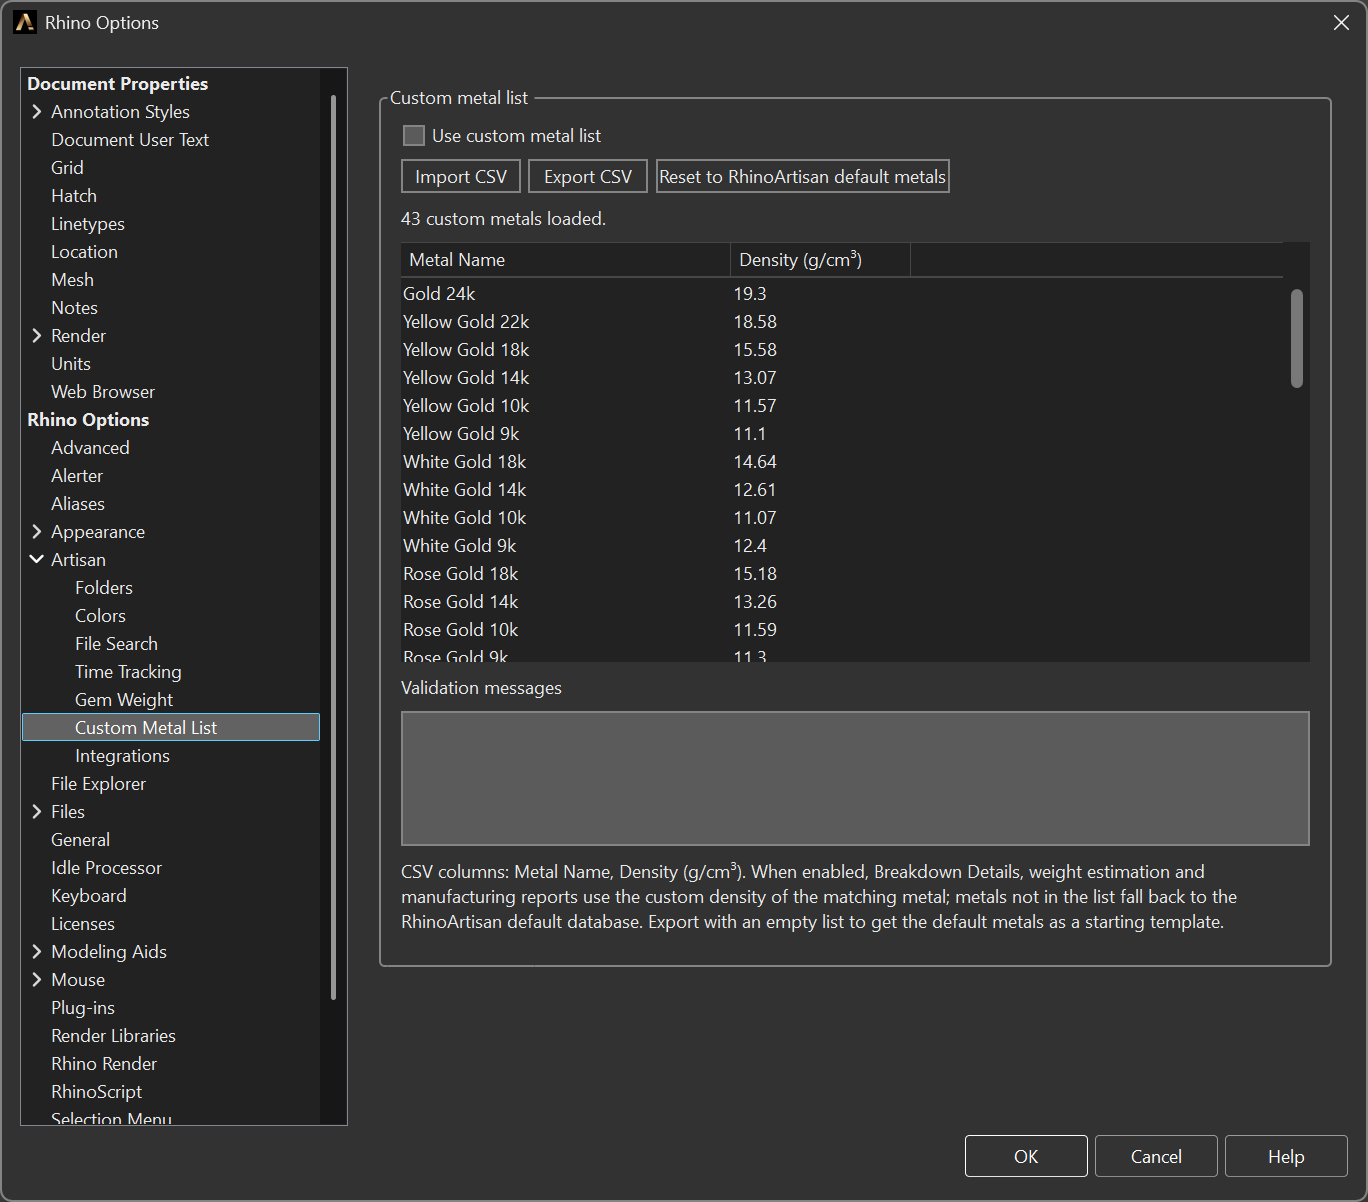Expand the Render tree node

(37, 335)
